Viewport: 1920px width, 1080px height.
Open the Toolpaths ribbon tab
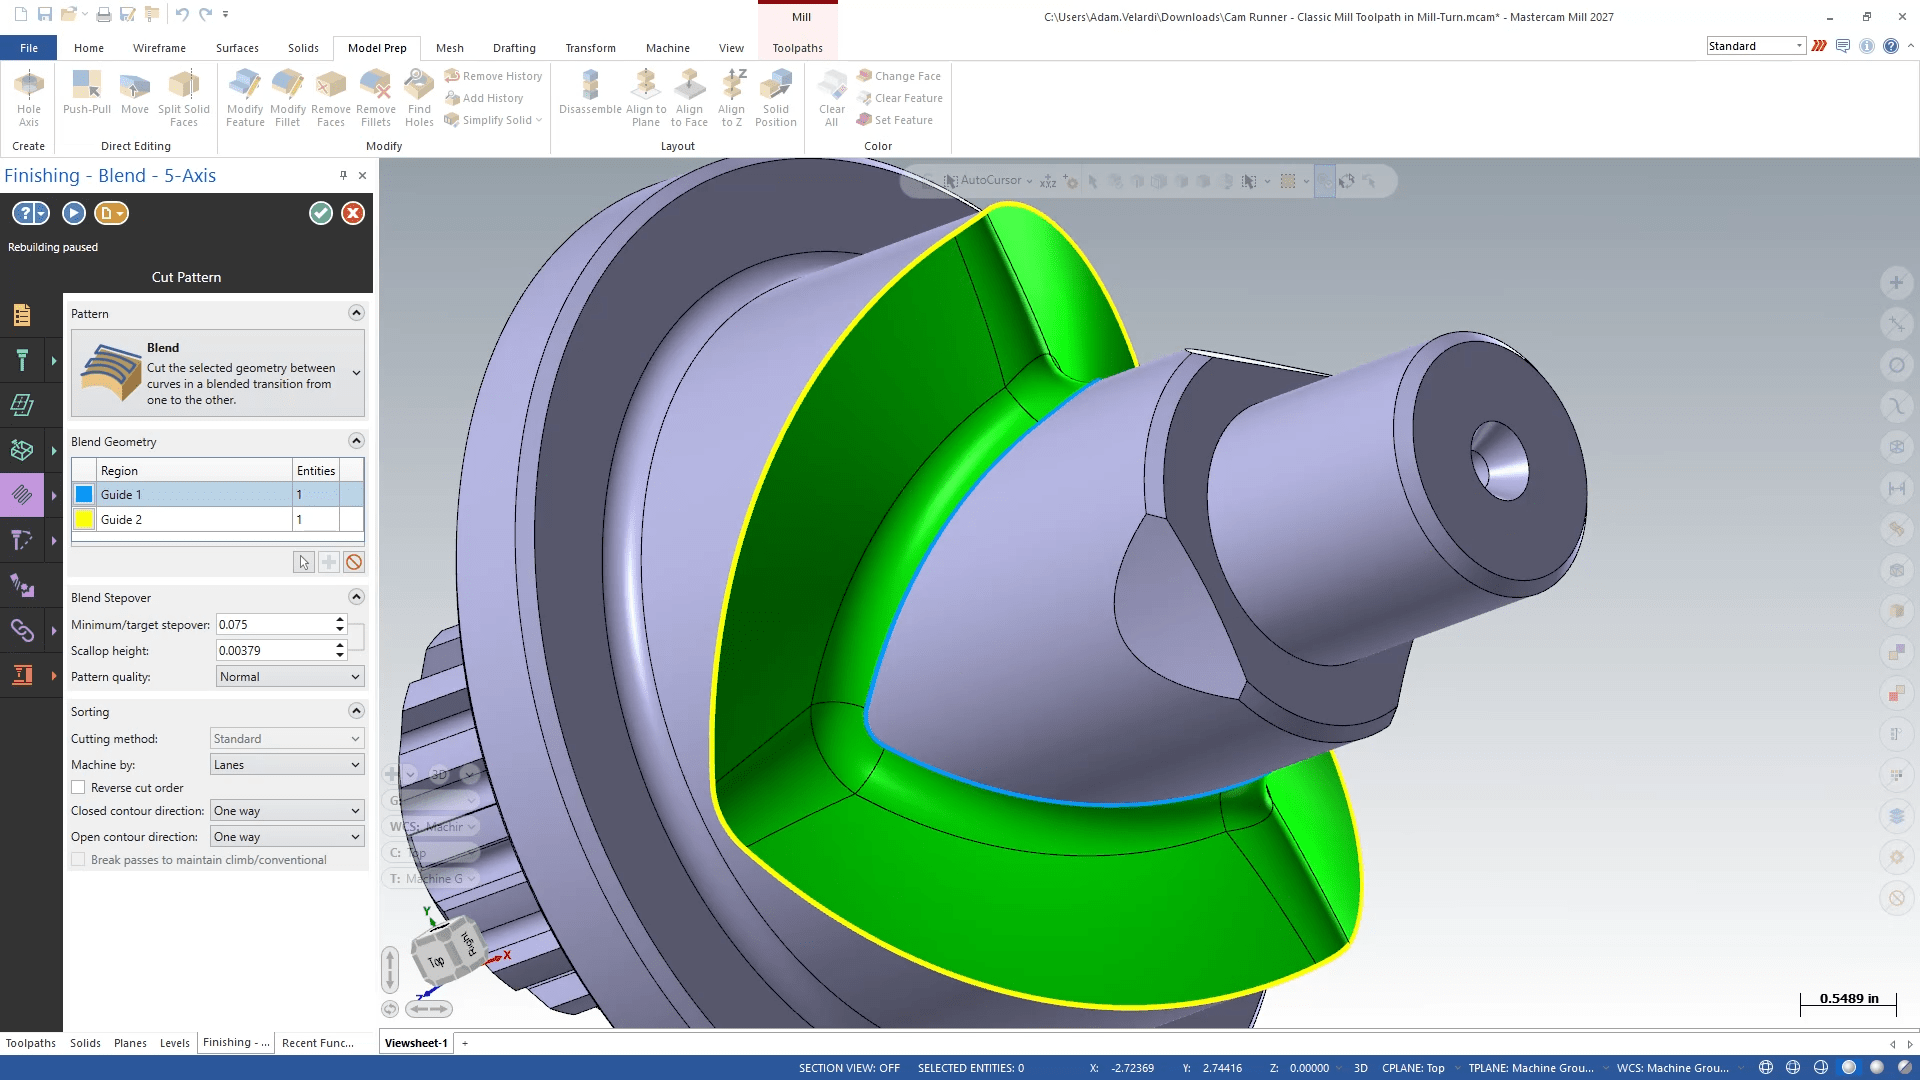click(x=797, y=48)
